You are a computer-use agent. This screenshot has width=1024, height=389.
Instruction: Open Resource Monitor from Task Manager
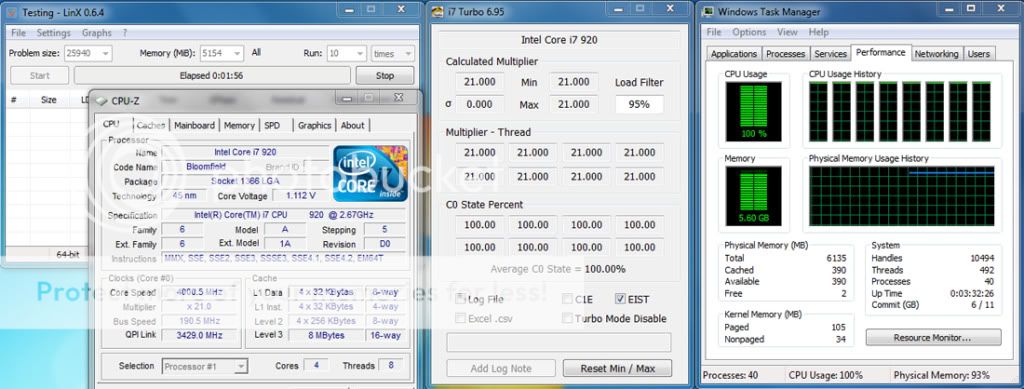[933, 338]
